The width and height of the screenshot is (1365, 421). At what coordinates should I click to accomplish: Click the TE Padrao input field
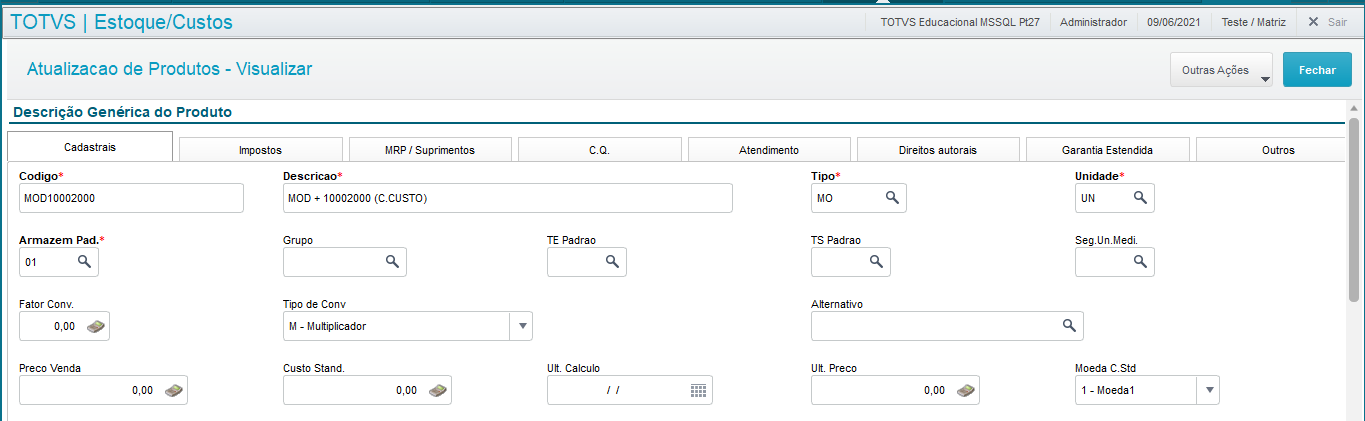587,261
